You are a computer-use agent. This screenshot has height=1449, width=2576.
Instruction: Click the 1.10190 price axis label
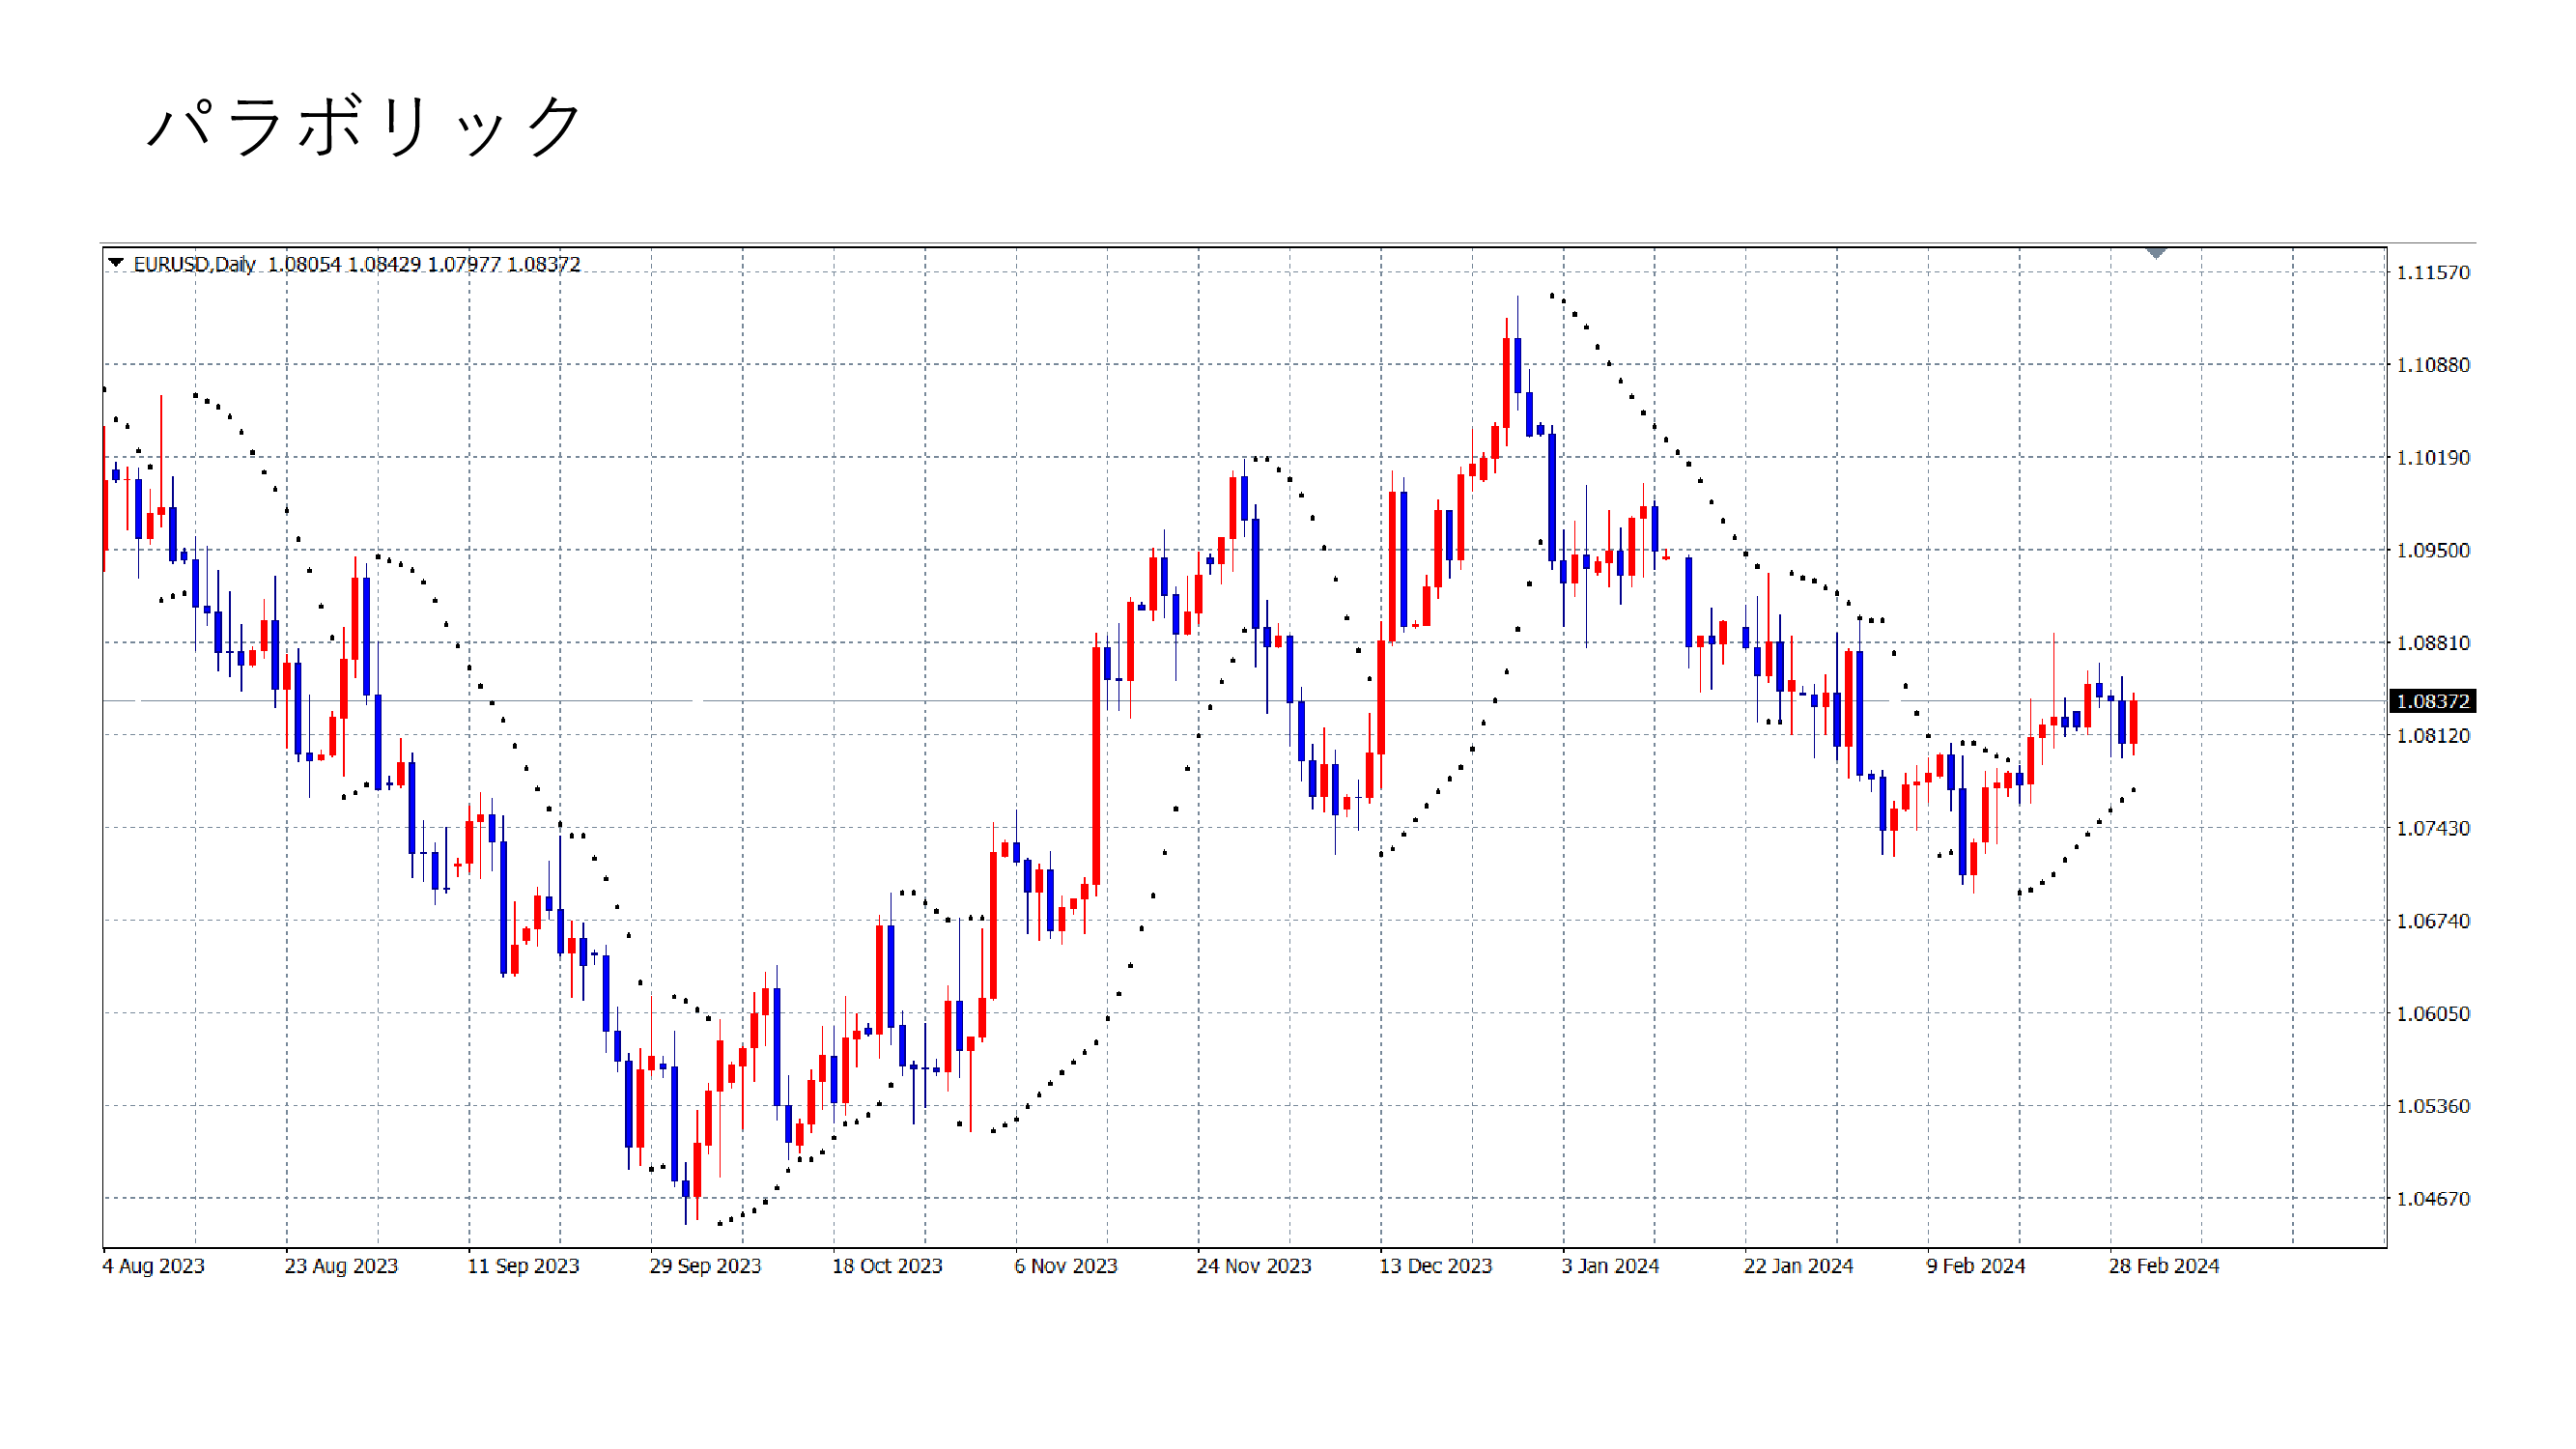click(x=2433, y=458)
